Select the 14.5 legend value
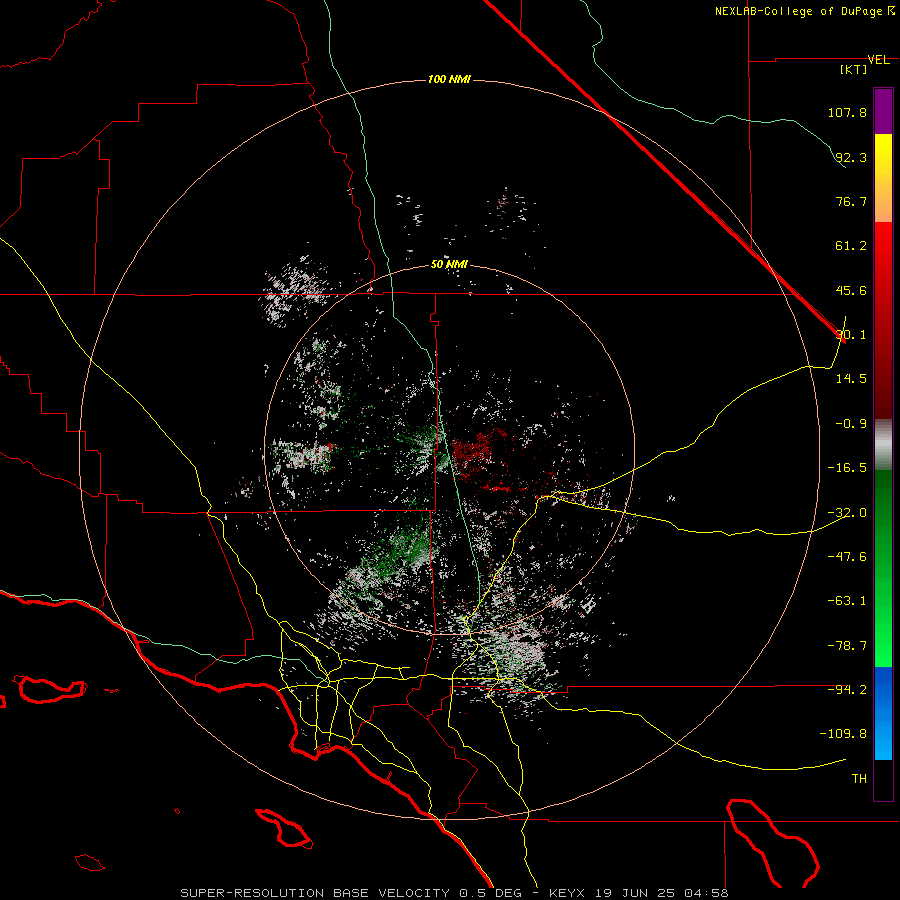The height and width of the screenshot is (900, 900). coord(851,379)
